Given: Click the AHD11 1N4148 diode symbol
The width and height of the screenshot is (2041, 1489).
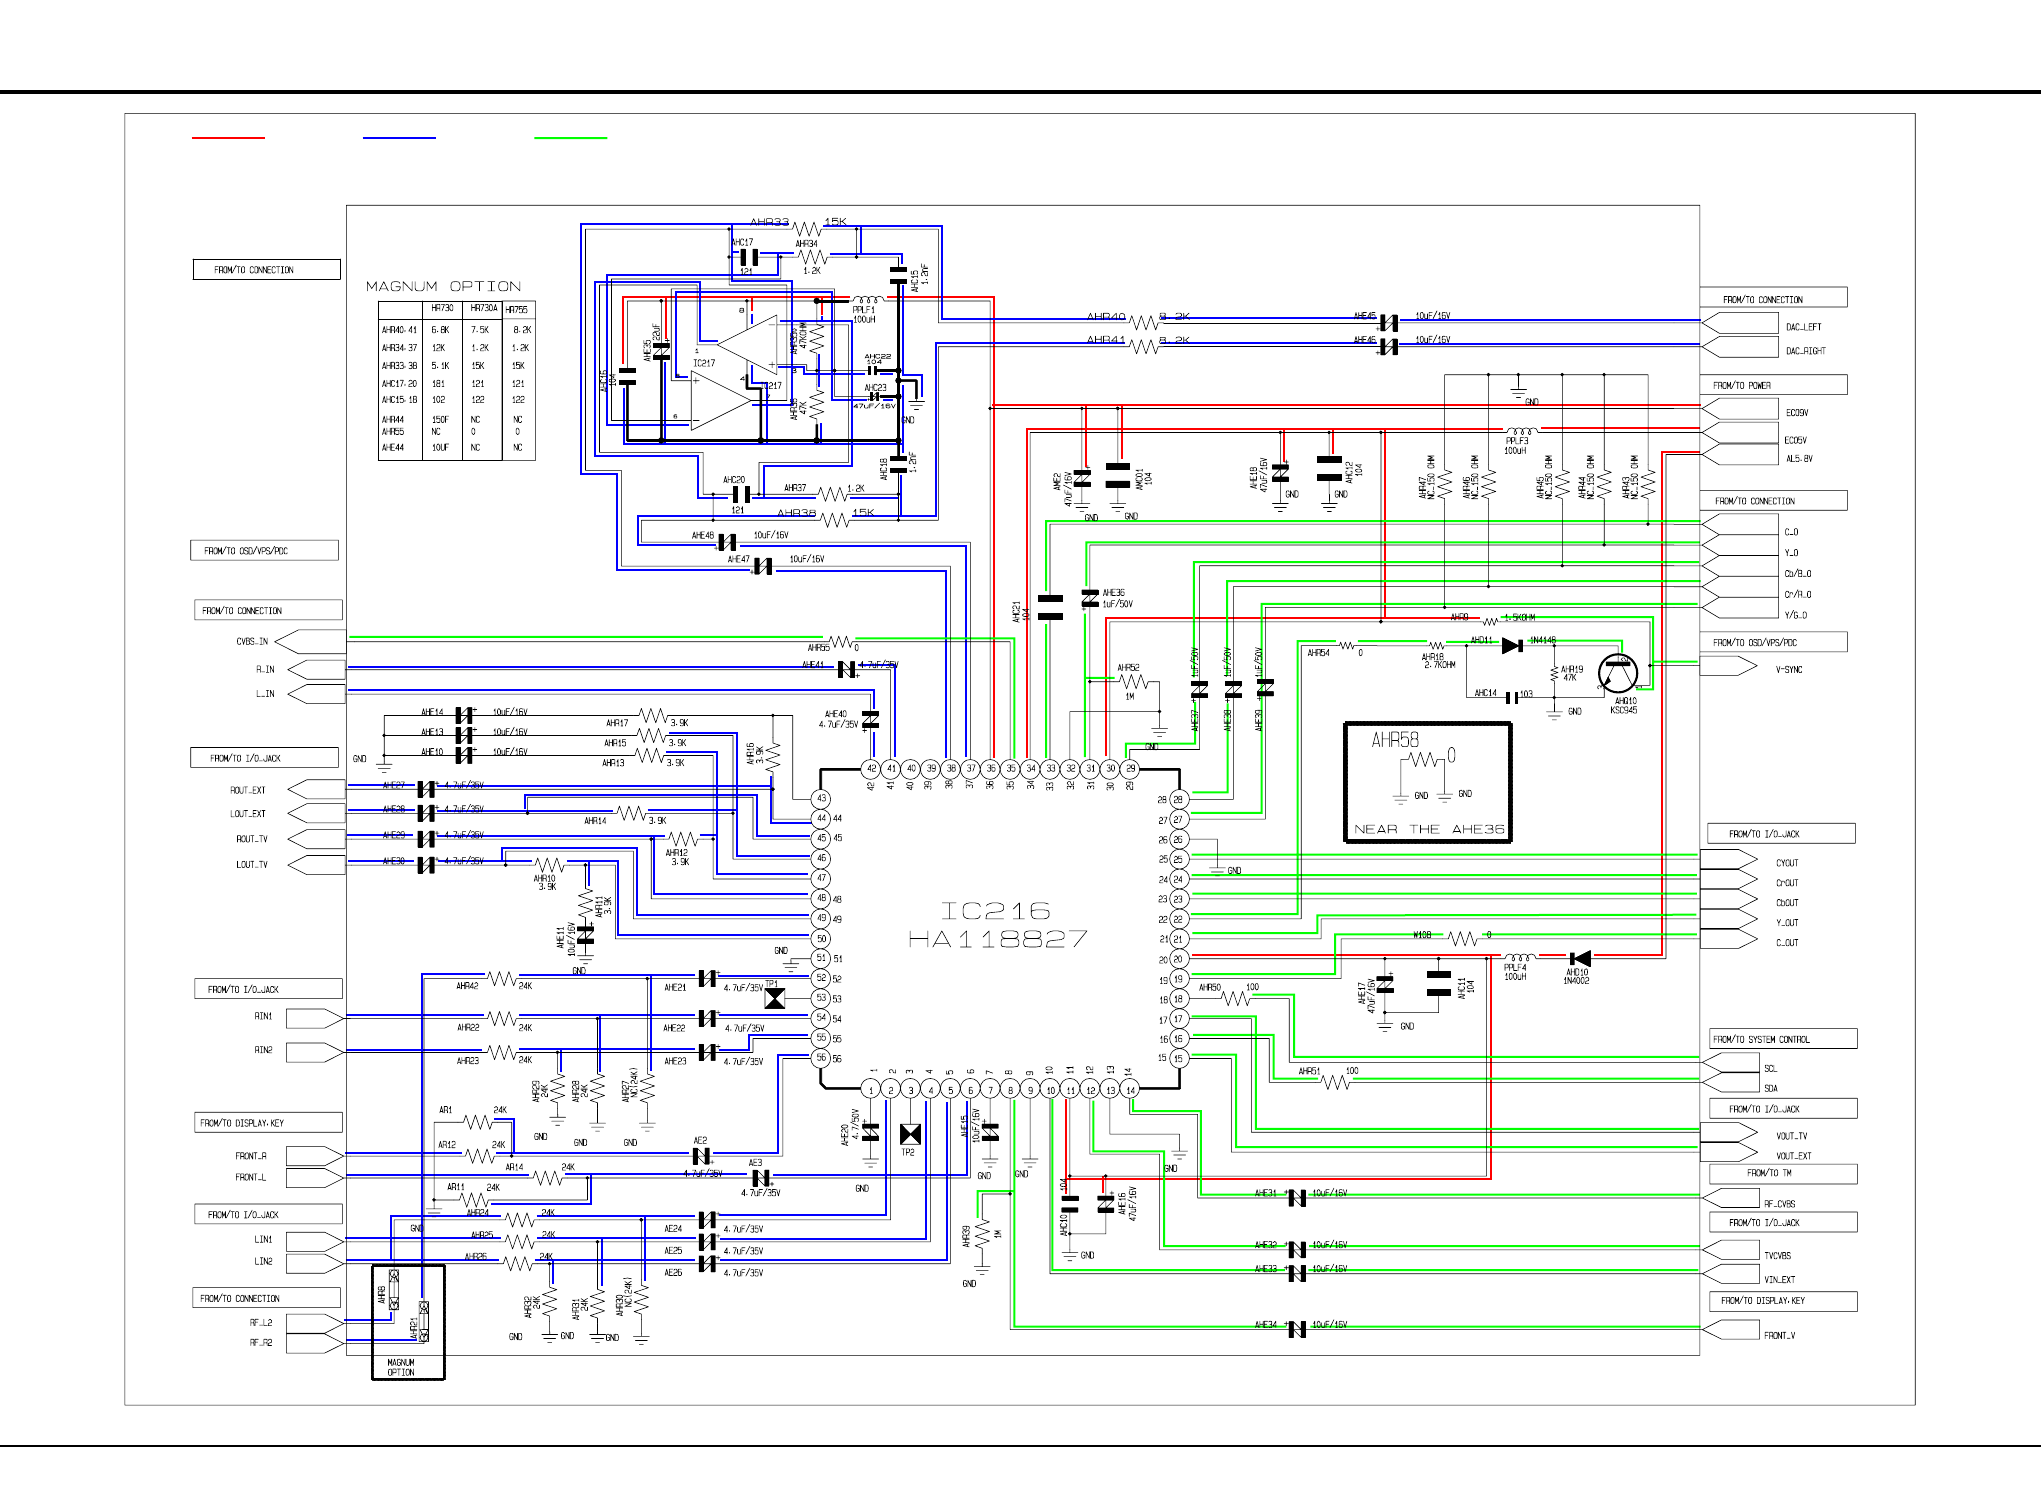Looking at the screenshot, I should pyautogui.click(x=1512, y=646).
